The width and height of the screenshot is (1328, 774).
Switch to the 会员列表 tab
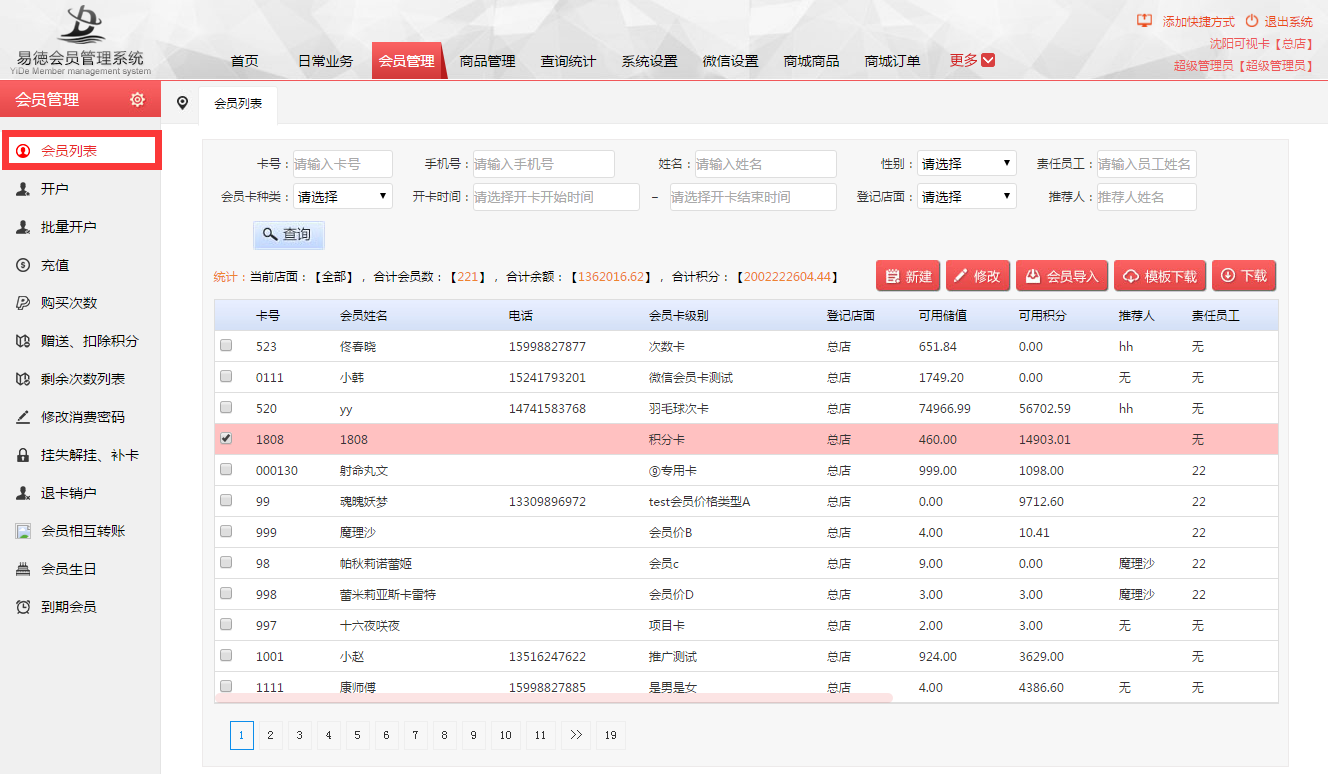click(x=238, y=104)
